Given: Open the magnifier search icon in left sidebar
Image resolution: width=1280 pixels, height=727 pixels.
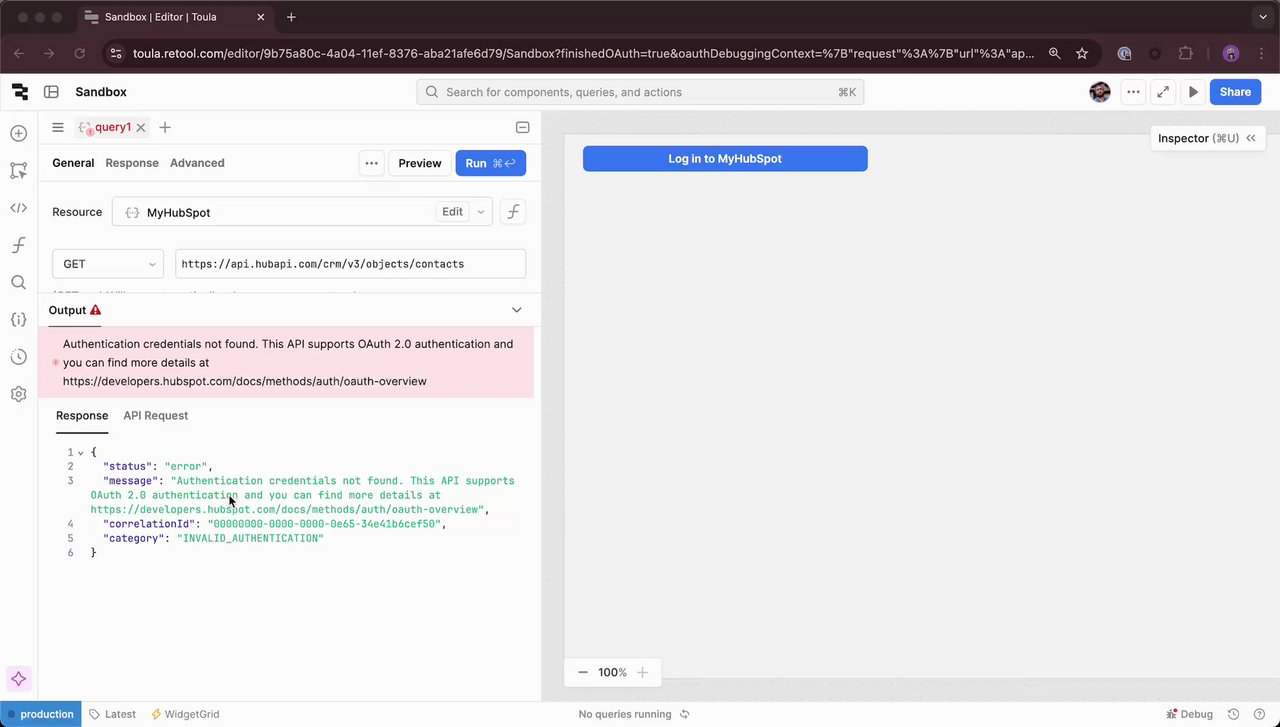Looking at the screenshot, I should tap(18, 283).
